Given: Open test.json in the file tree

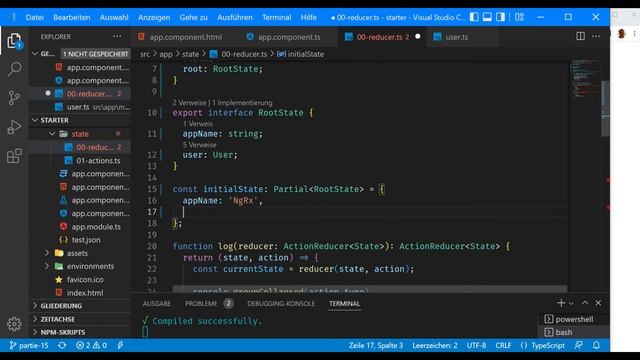Looking at the screenshot, I should pos(86,240).
